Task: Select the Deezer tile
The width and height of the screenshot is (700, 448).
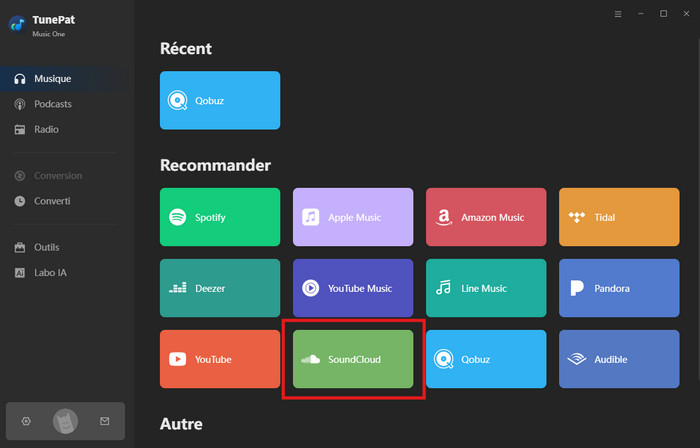Action: (220, 288)
